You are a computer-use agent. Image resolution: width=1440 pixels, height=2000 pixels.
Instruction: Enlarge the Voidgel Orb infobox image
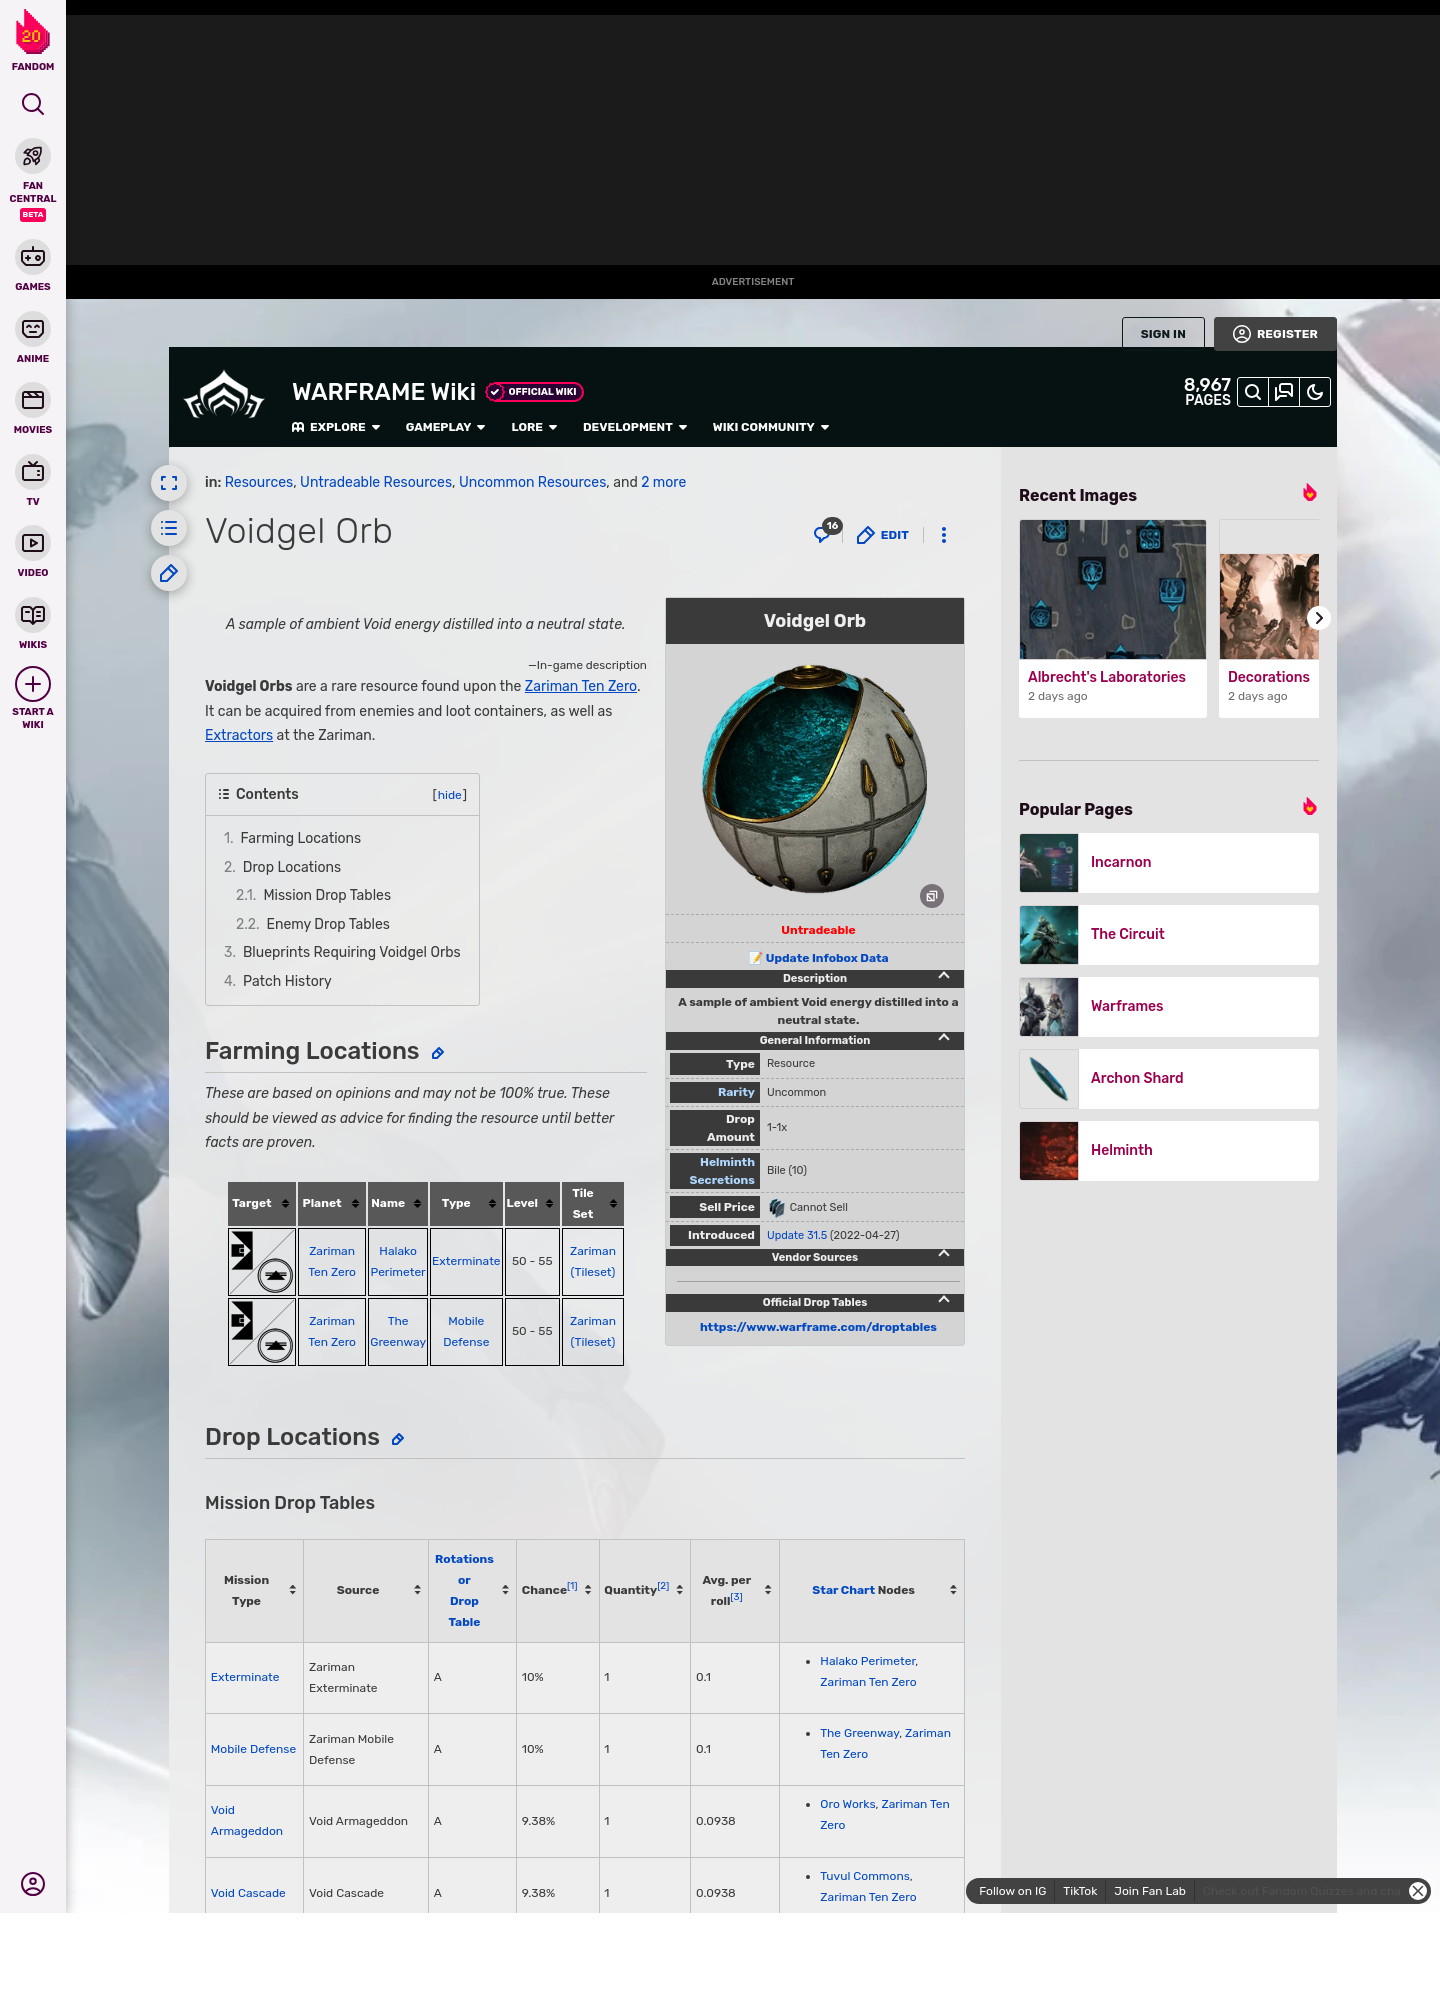(932, 896)
